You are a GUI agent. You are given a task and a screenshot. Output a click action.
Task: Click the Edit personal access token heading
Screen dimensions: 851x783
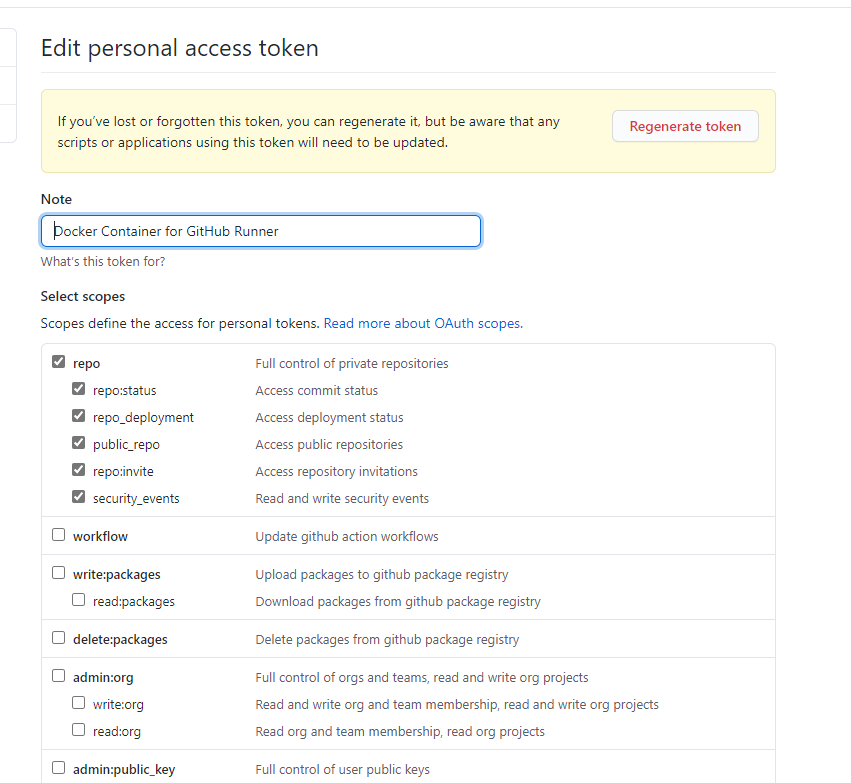(179, 47)
